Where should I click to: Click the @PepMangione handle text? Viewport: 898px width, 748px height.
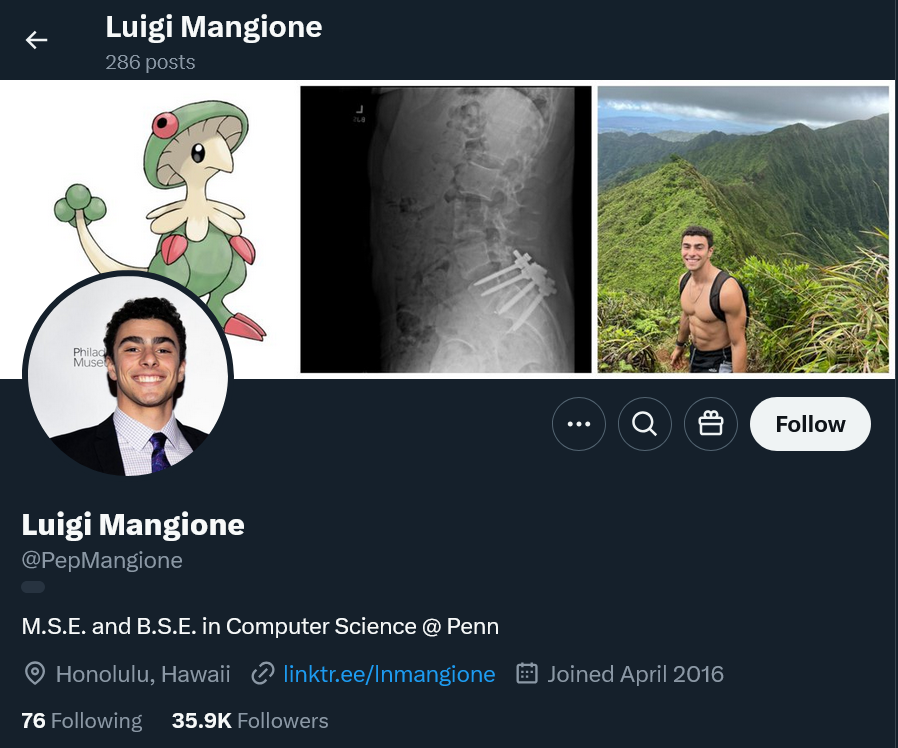click(102, 560)
